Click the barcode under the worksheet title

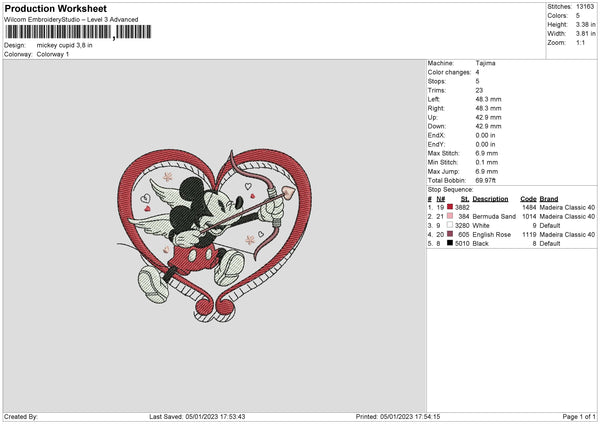point(78,32)
